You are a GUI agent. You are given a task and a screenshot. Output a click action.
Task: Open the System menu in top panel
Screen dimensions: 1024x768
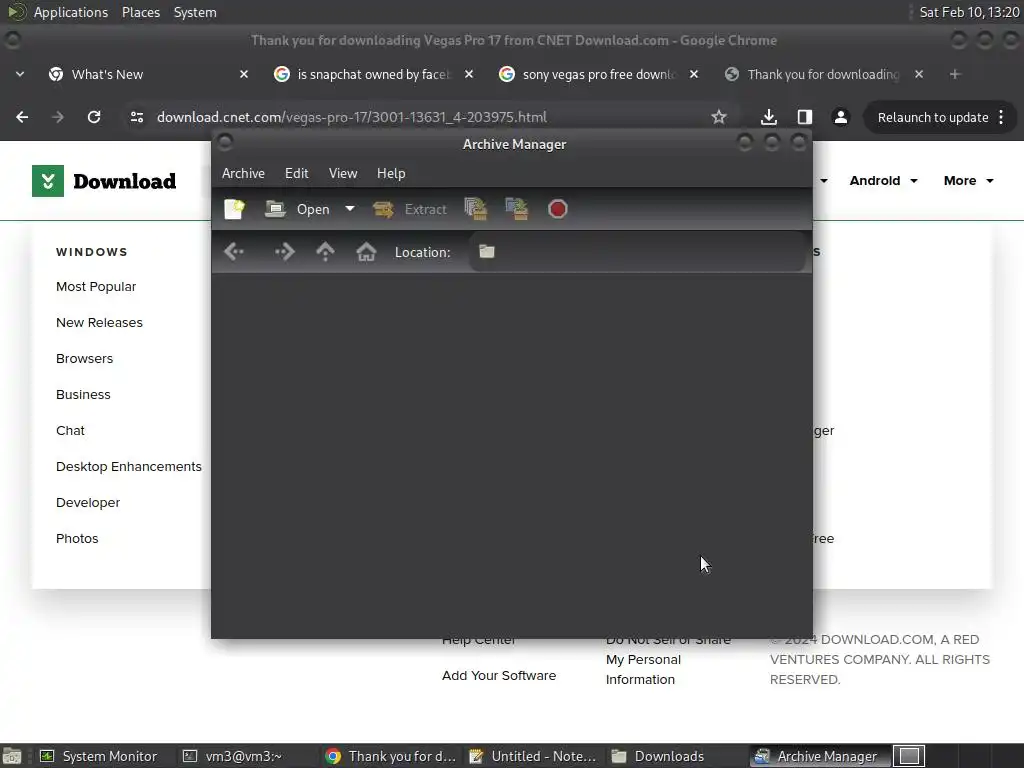pyautogui.click(x=195, y=12)
